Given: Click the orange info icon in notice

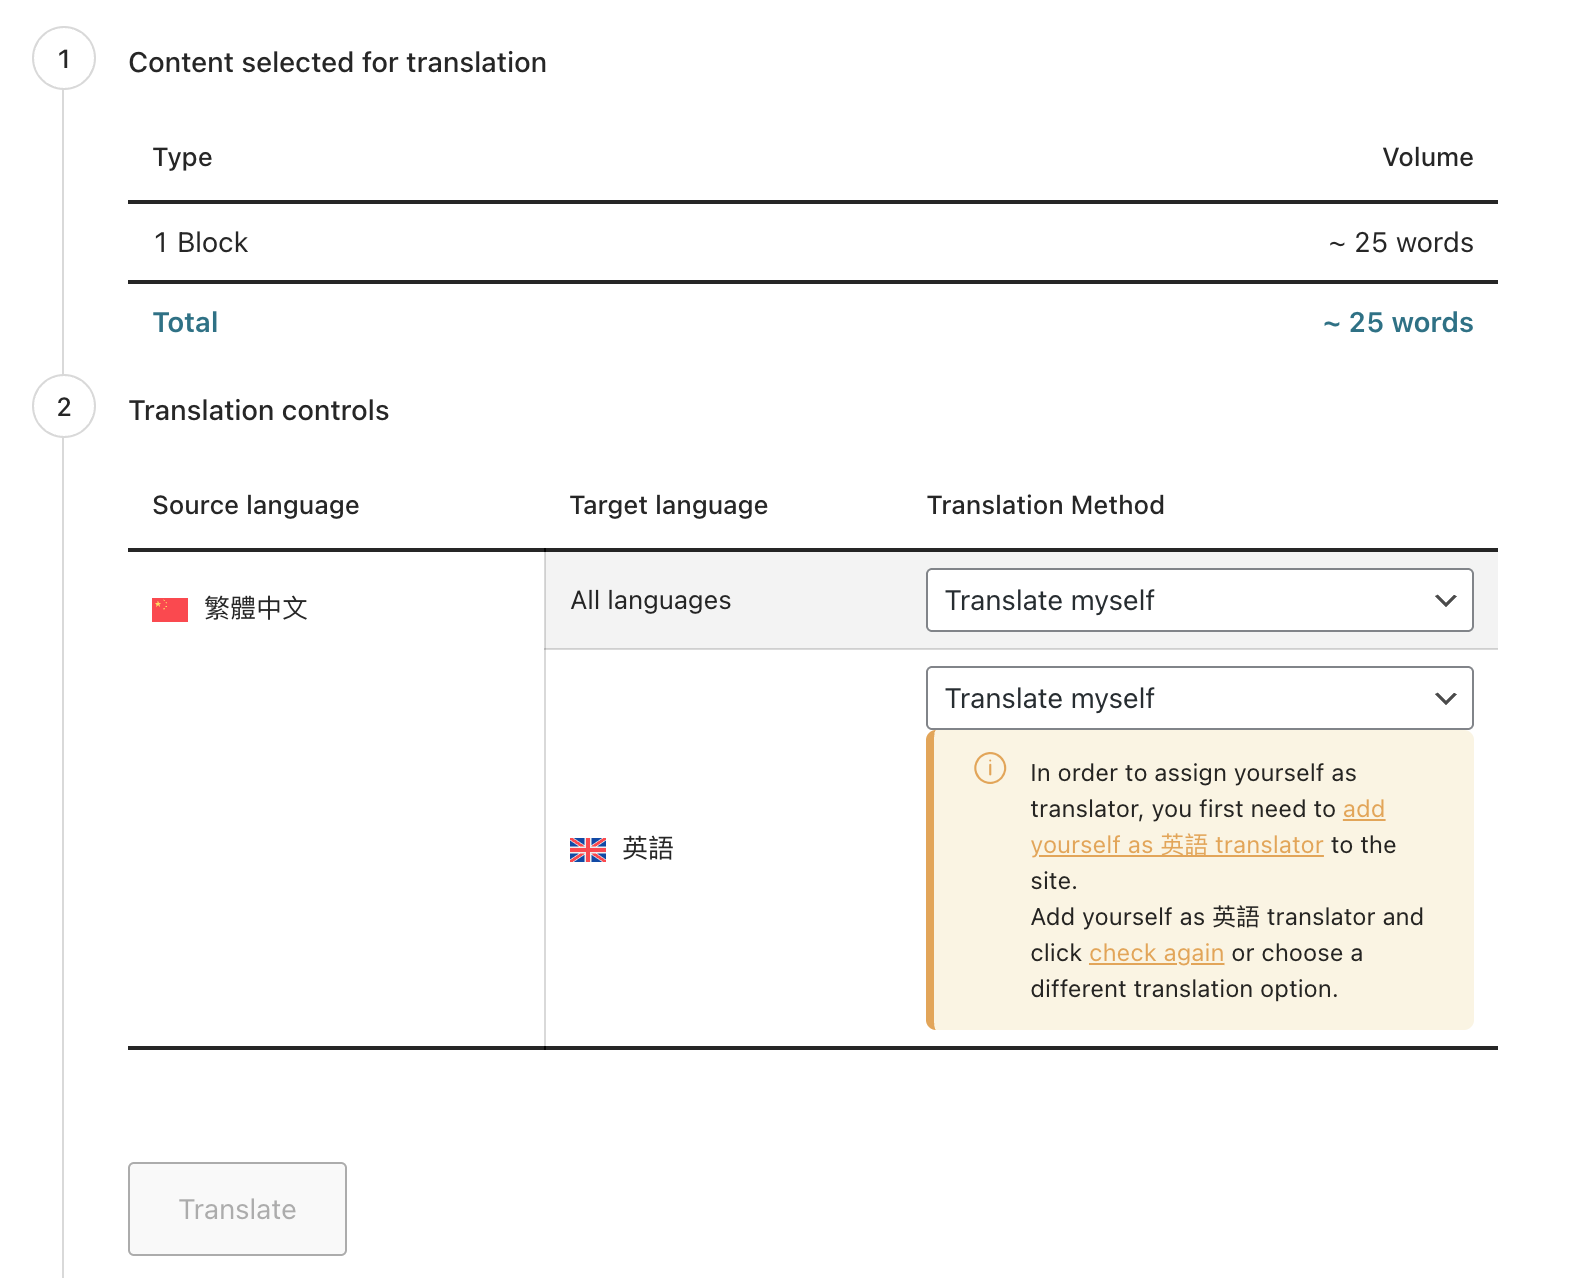Looking at the screenshot, I should coord(989,768).
